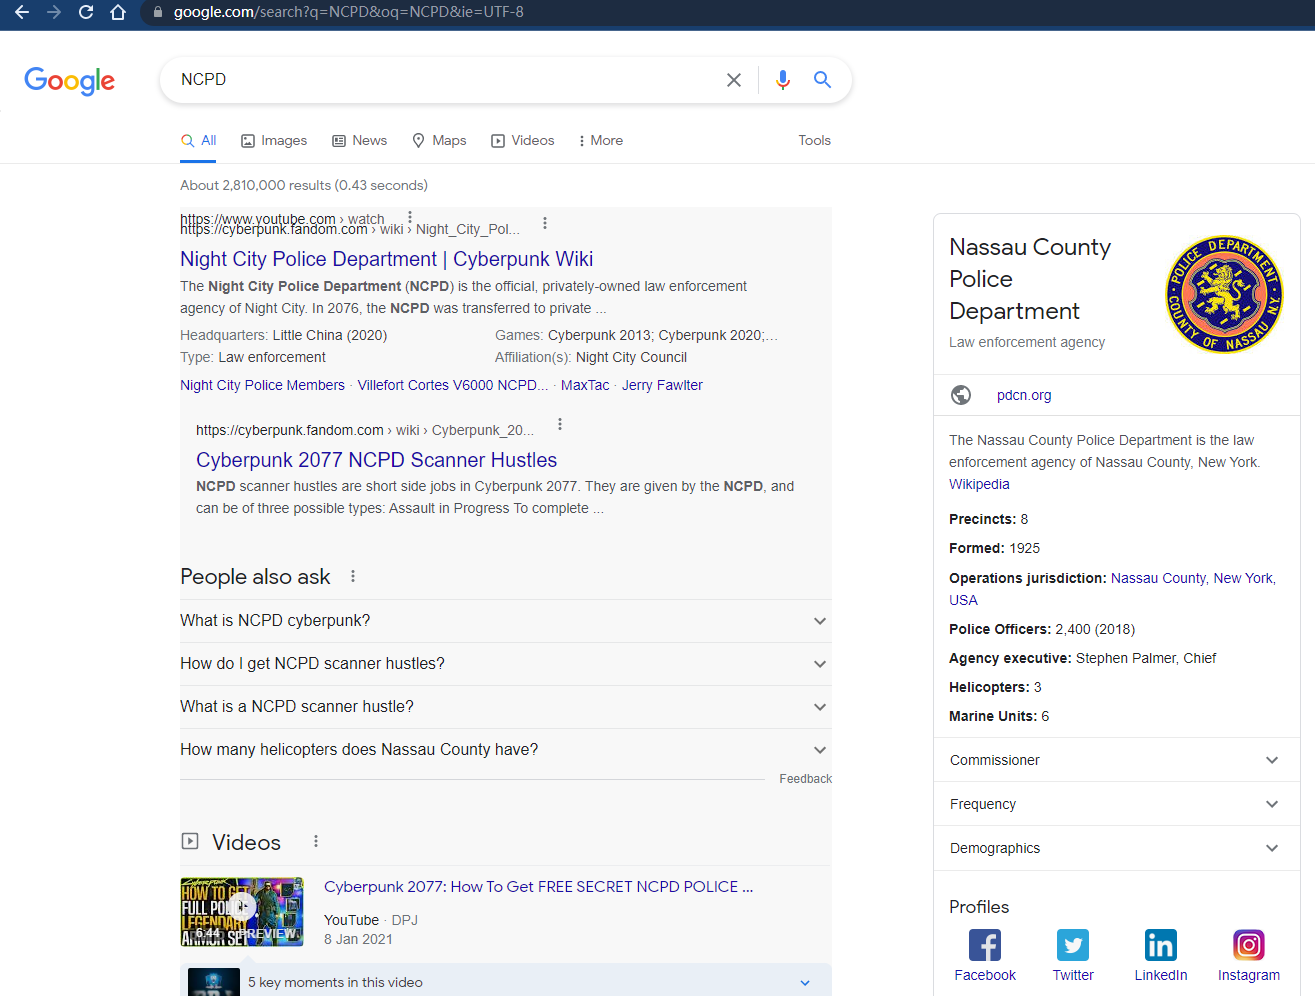Click the browser home icon
Image resolution: width=1315 pixels, height=996 pixels.
pyautogui.click(x=119, y=15)
